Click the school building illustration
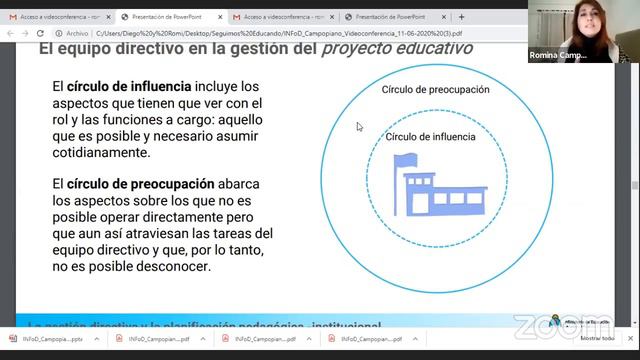640x360 pixels. [440, 185]
